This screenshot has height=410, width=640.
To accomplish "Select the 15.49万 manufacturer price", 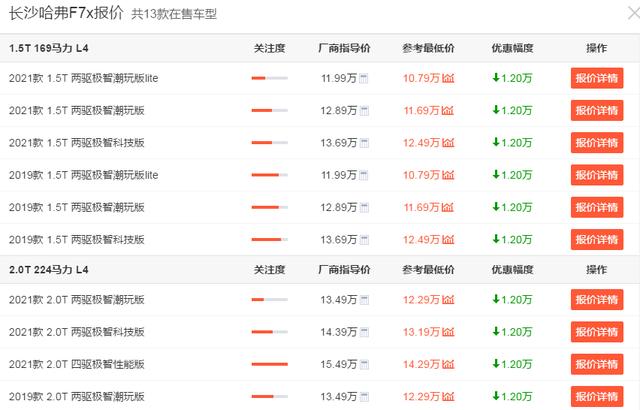I will pos(338,364).
